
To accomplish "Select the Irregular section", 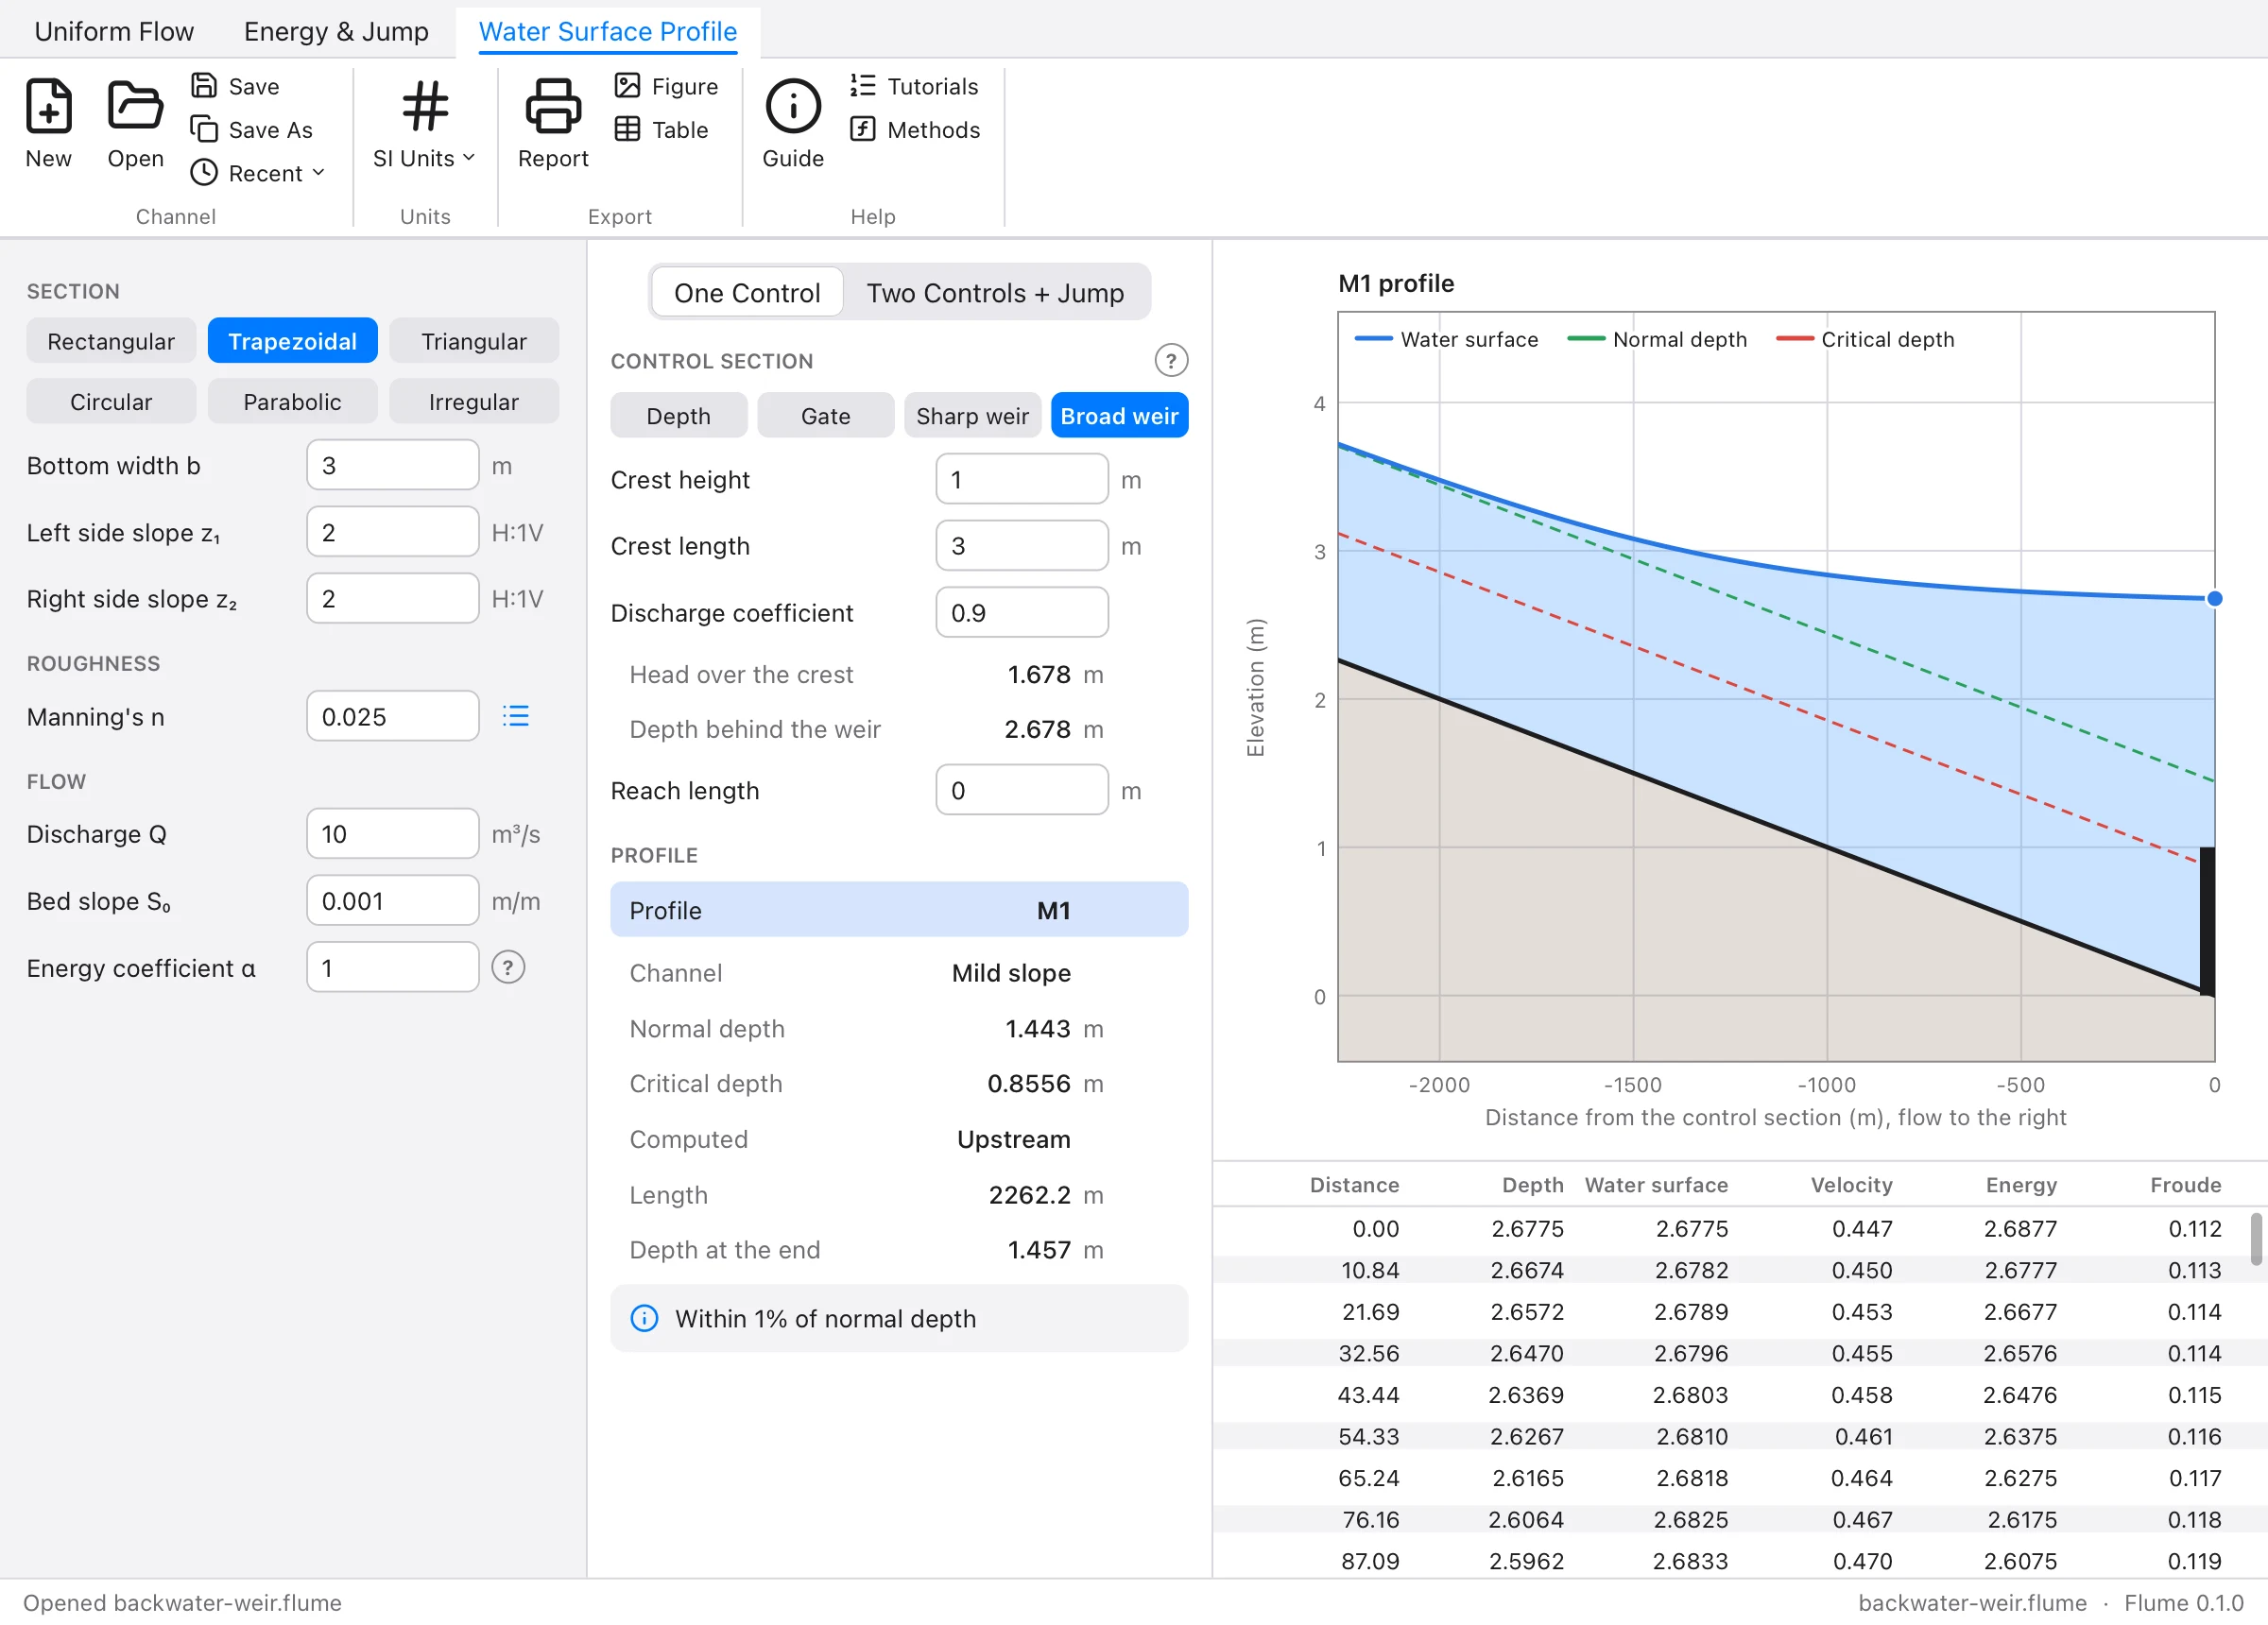I will pos(474,401).
